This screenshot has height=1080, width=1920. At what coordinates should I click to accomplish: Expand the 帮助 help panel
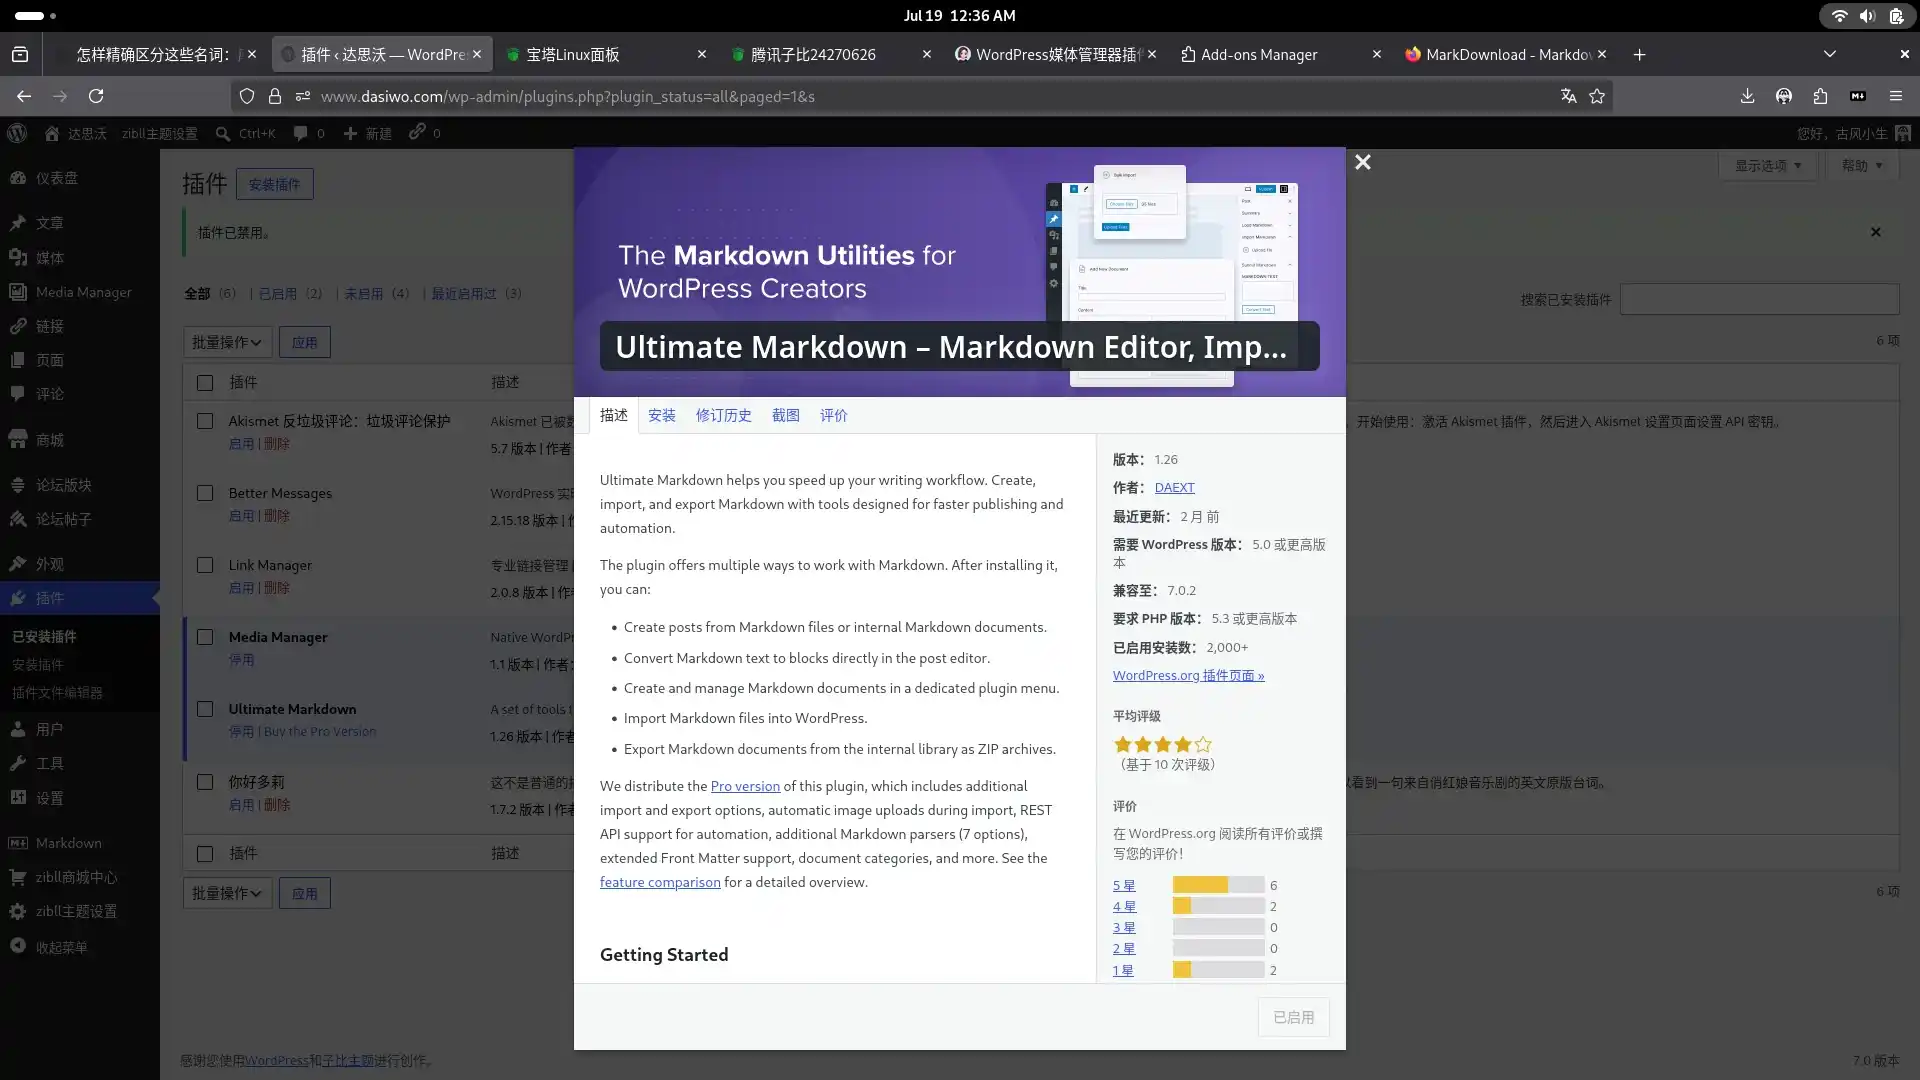pos(1862,165)
